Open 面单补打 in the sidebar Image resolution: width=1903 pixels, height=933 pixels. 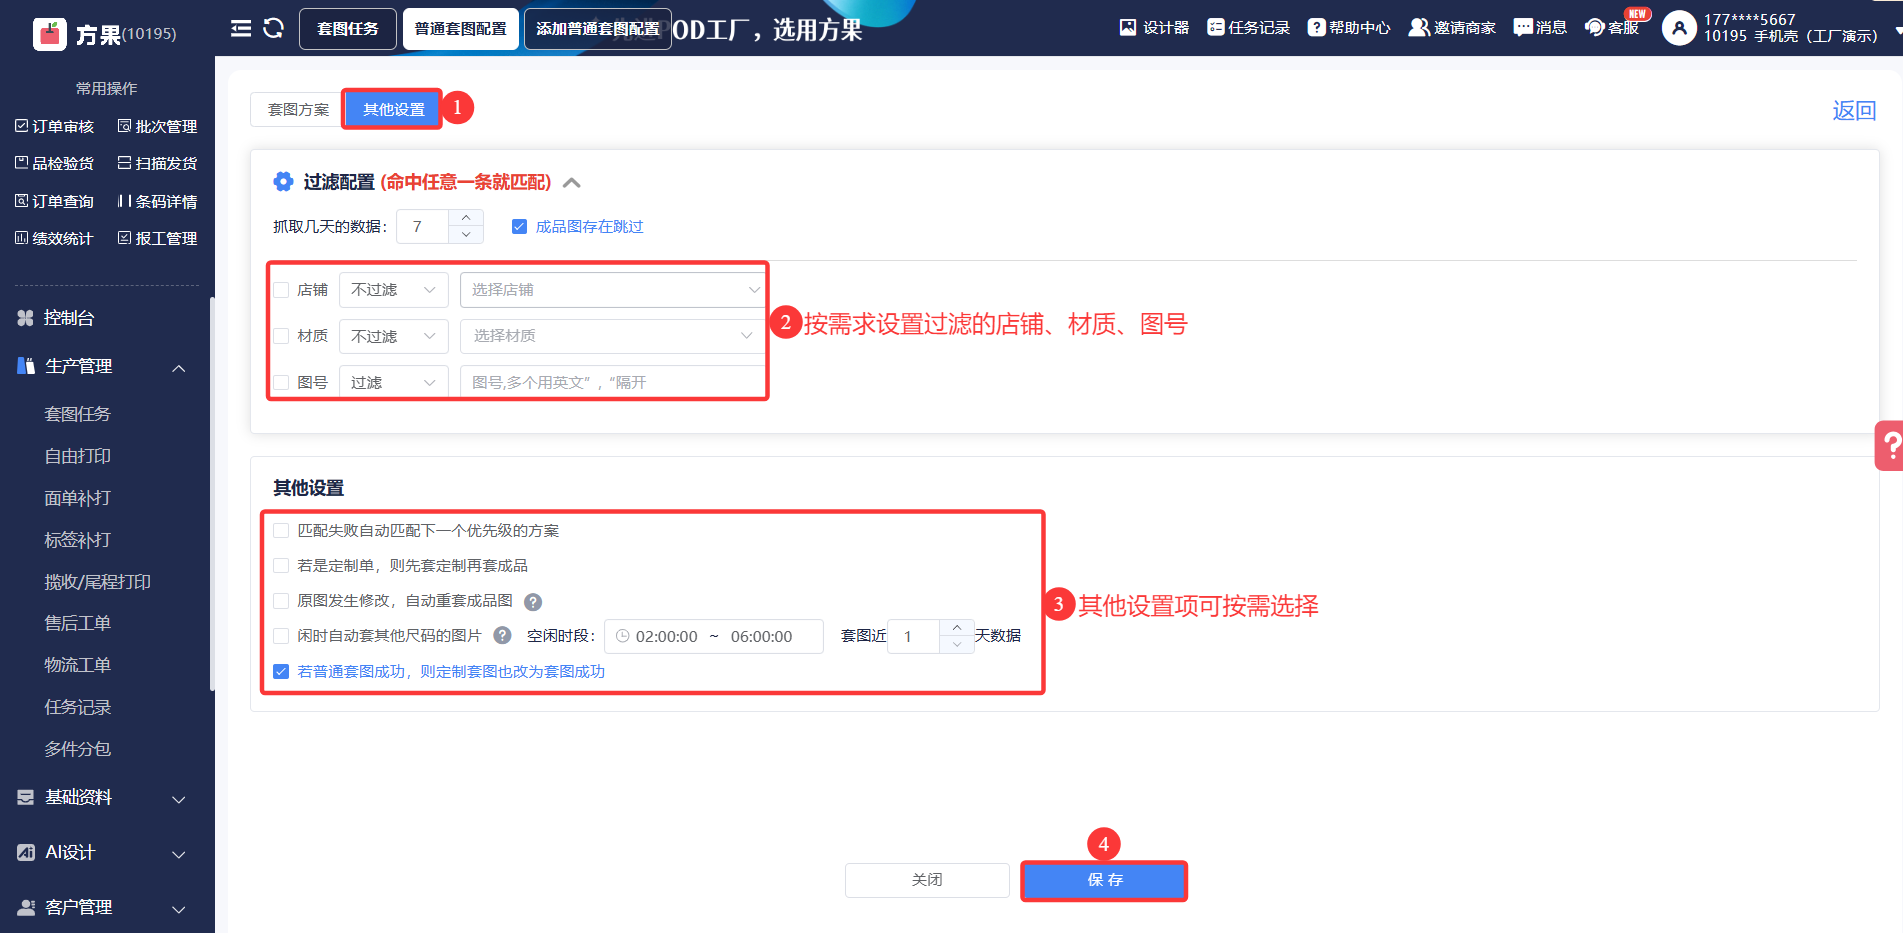coord(78,498)
